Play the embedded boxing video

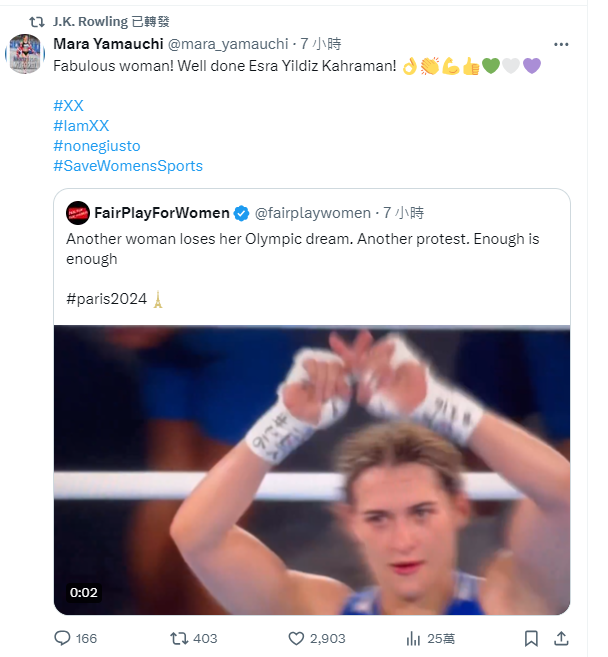[312, 470]
